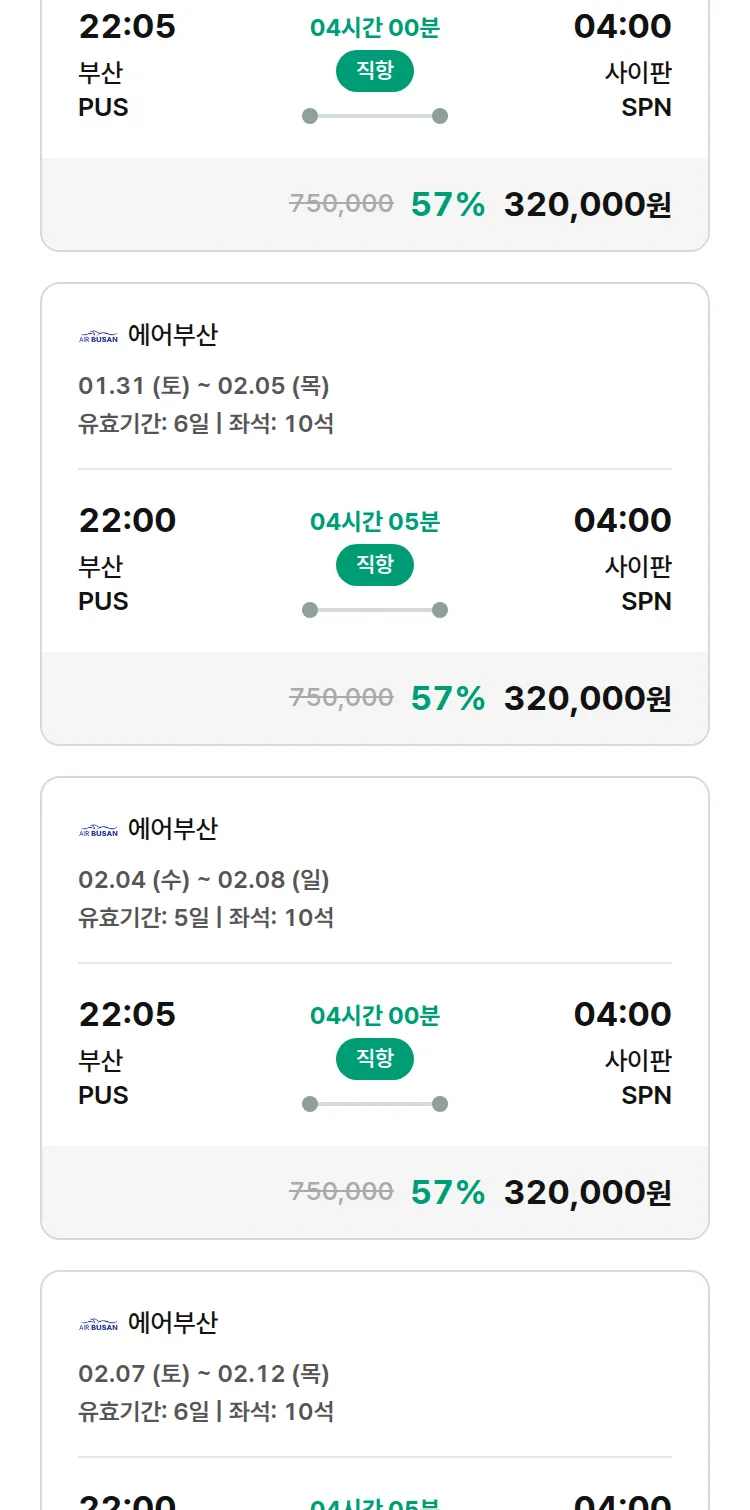
Task: Click the 직항 badge on the topmost flight card
Action: point(375,71)
